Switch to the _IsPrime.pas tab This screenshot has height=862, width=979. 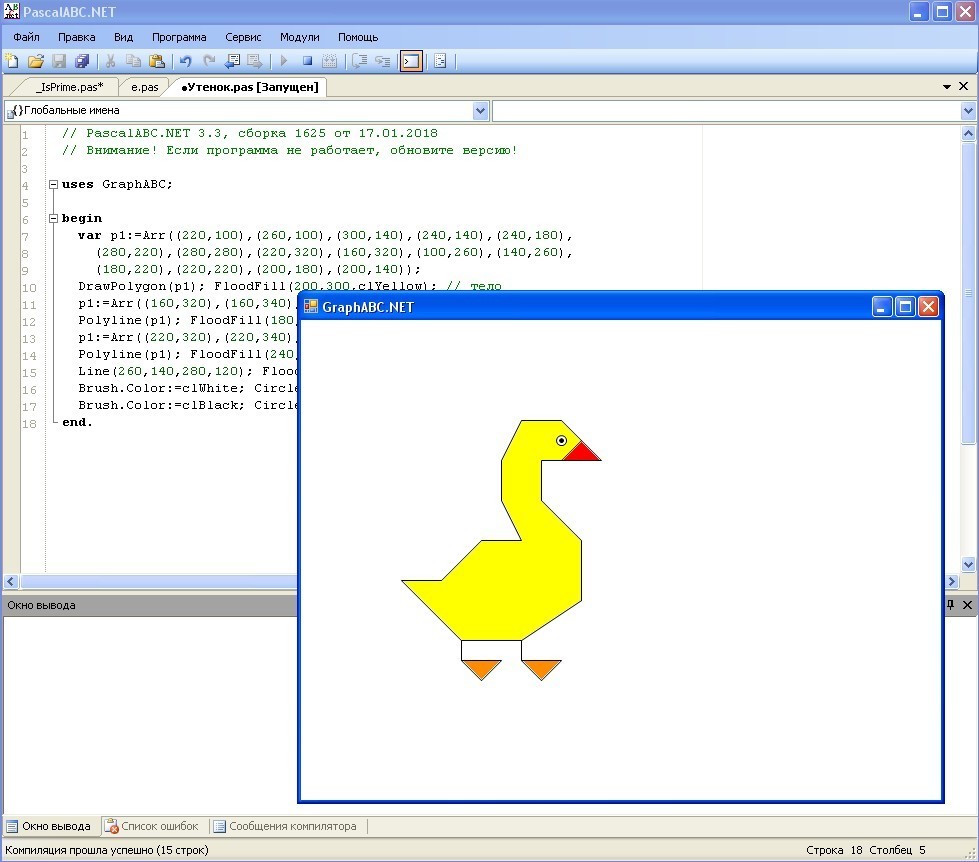[69, 87]
